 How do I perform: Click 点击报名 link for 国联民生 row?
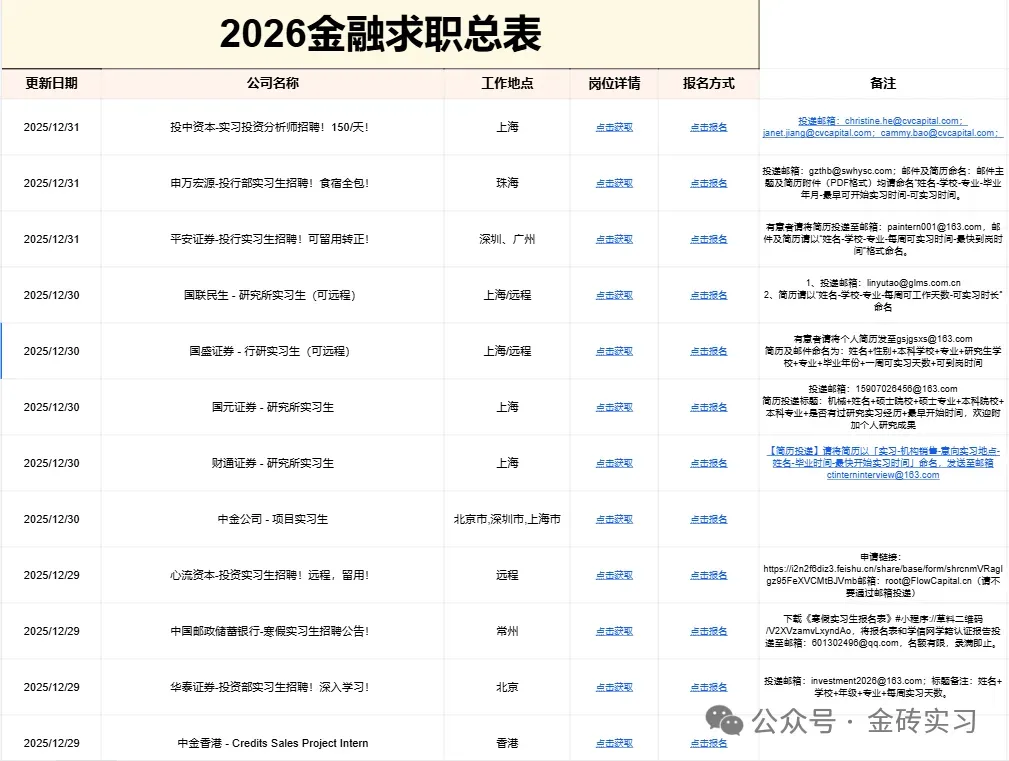pos(708,295)
